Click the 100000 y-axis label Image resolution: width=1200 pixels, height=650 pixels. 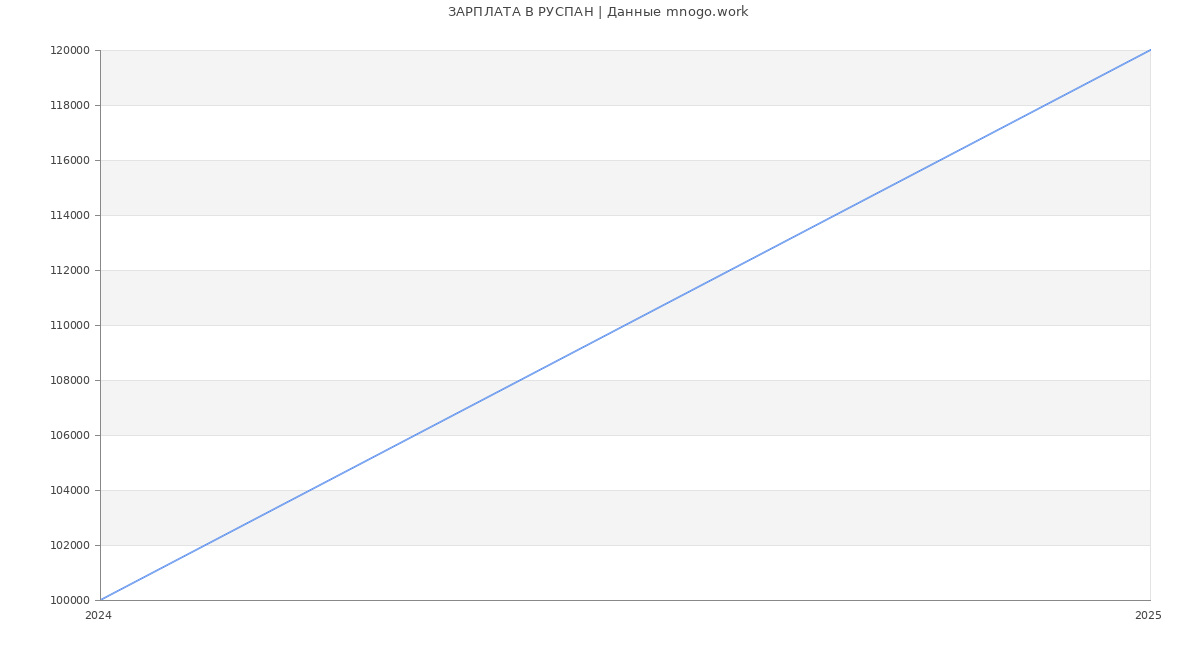pyautogui.click(x=70, y=600)
